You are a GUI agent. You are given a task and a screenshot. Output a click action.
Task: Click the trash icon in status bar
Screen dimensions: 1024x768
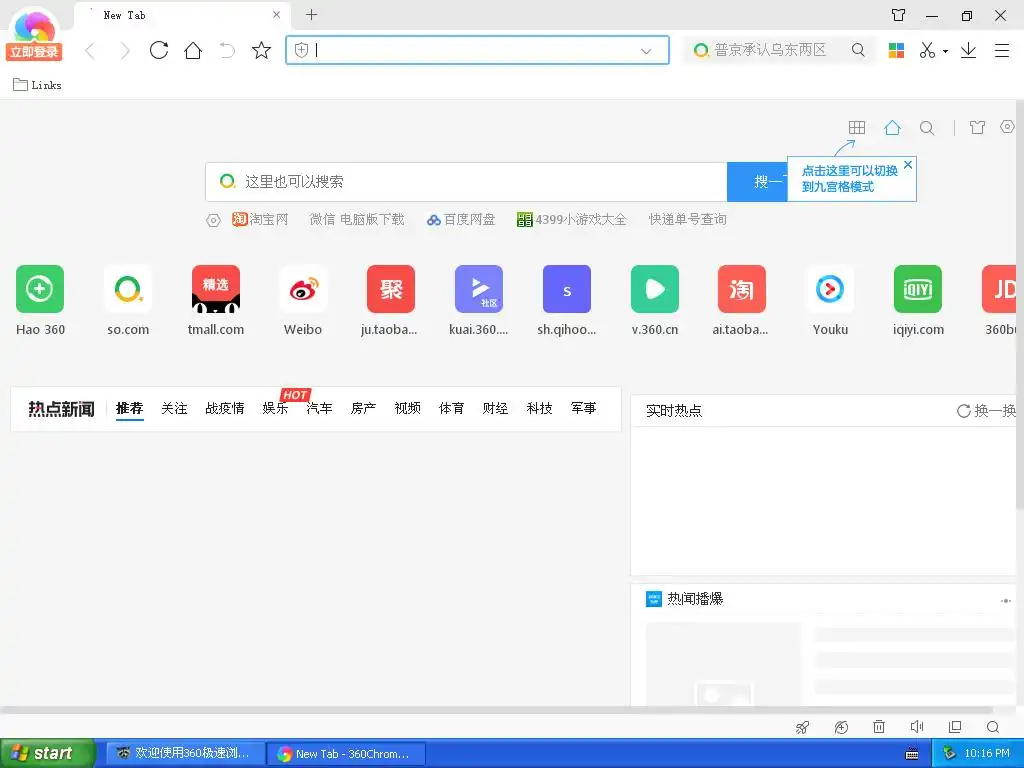point(879,727)
